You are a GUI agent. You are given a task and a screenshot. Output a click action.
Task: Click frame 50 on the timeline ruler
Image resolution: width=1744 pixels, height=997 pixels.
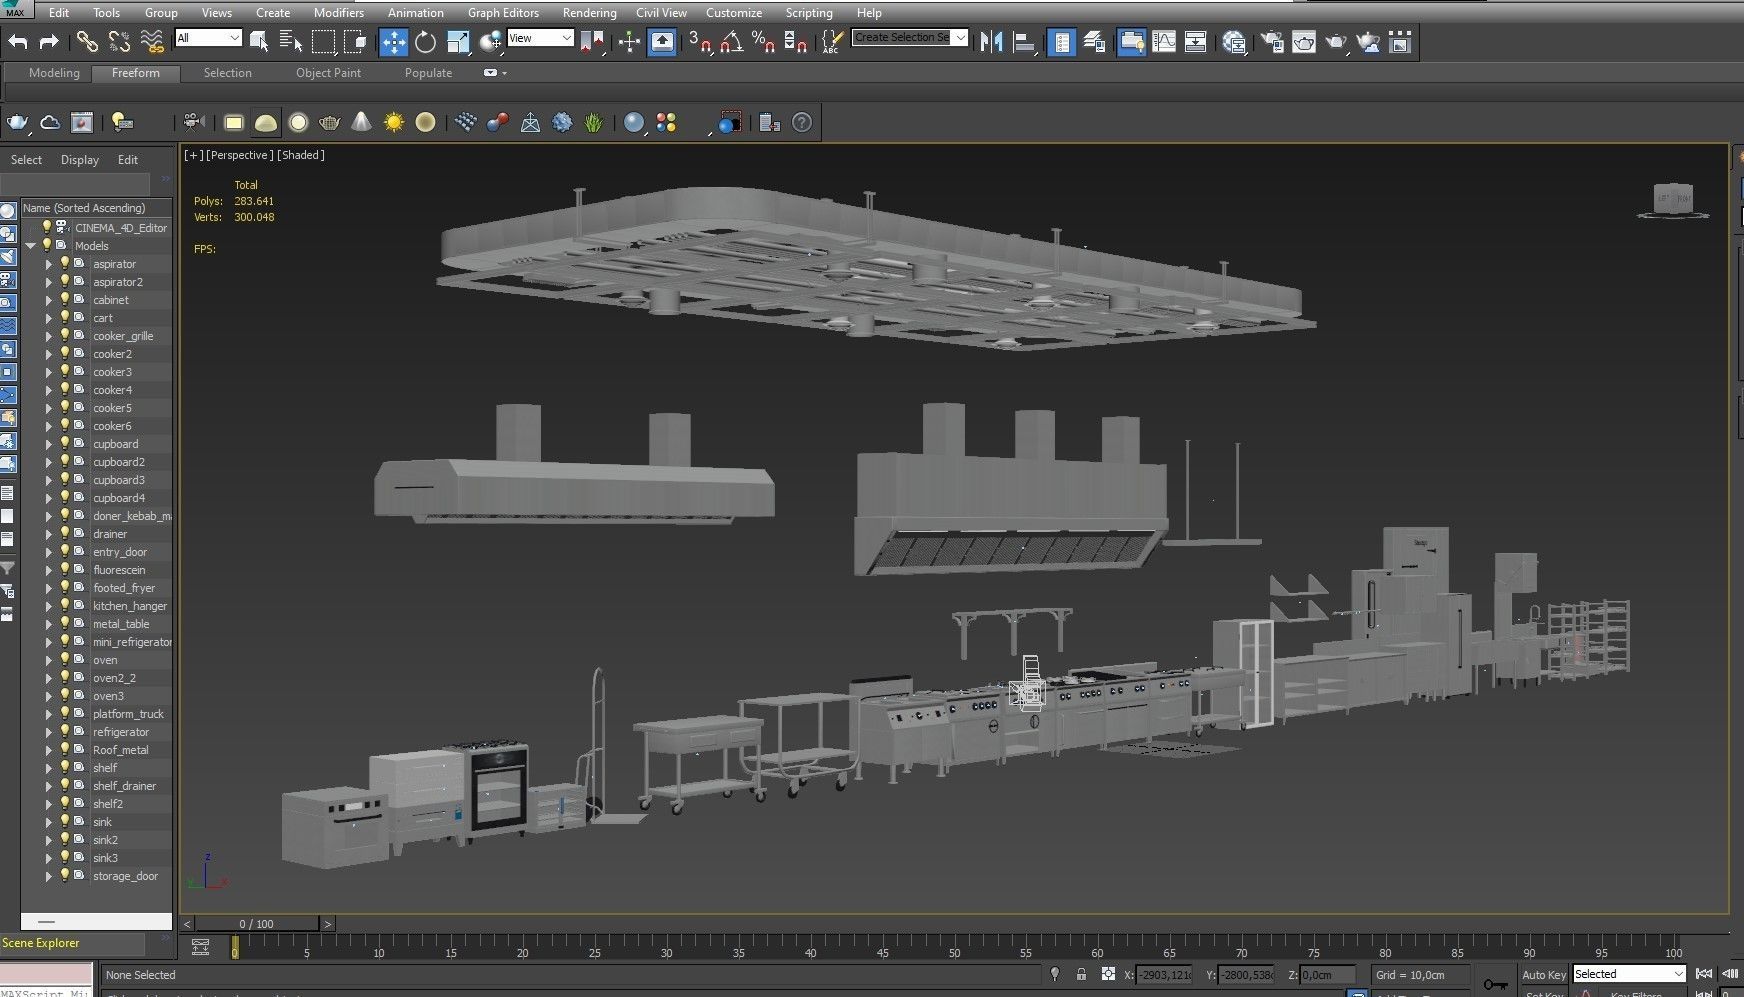[x=954, y=953]
